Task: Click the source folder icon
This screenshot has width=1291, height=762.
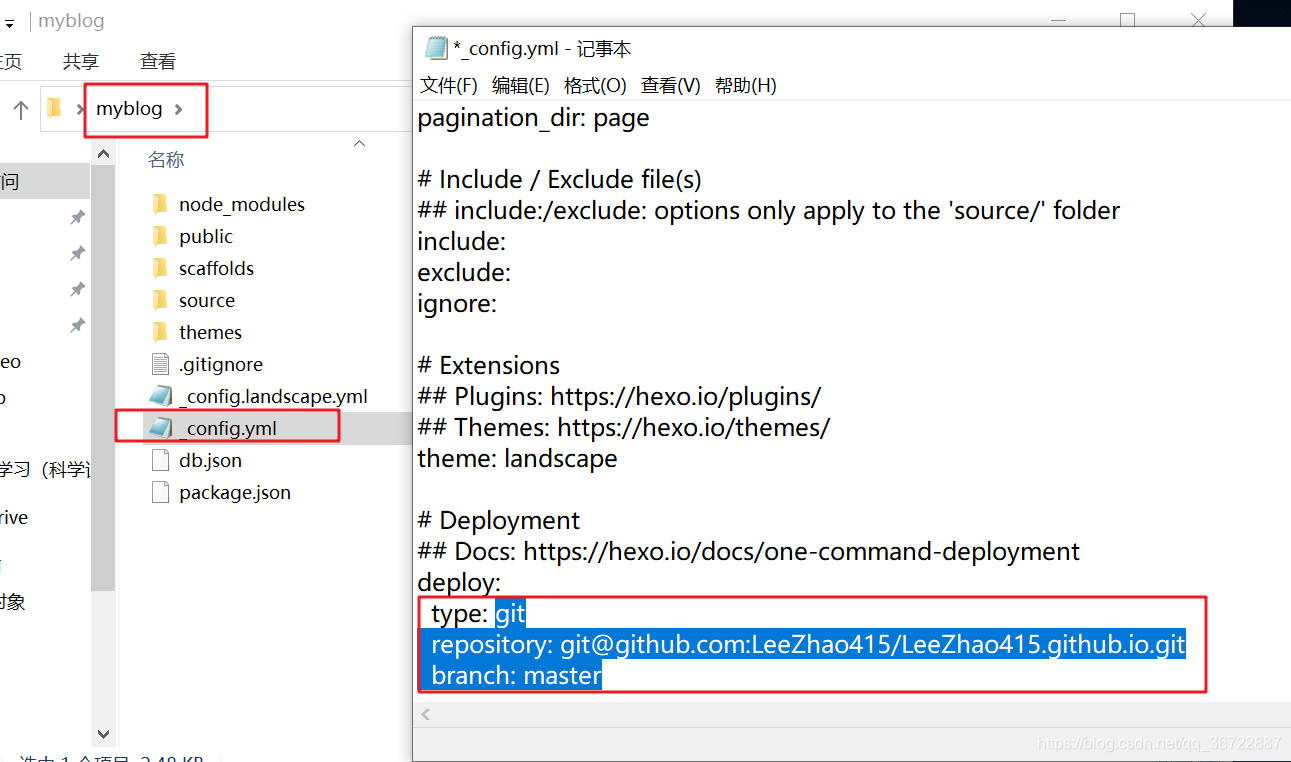Action: pos(160,300)
